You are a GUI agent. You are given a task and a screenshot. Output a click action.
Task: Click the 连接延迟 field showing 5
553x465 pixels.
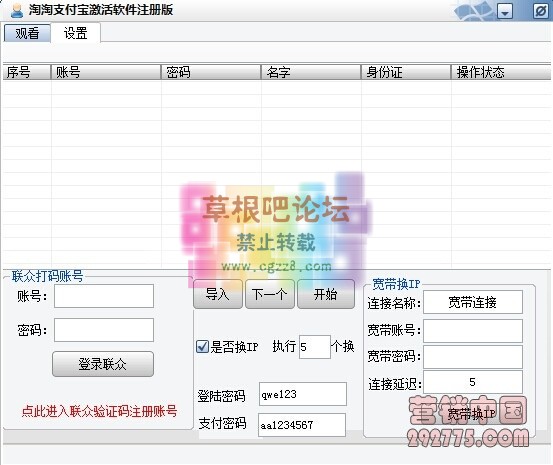point(473,382)
